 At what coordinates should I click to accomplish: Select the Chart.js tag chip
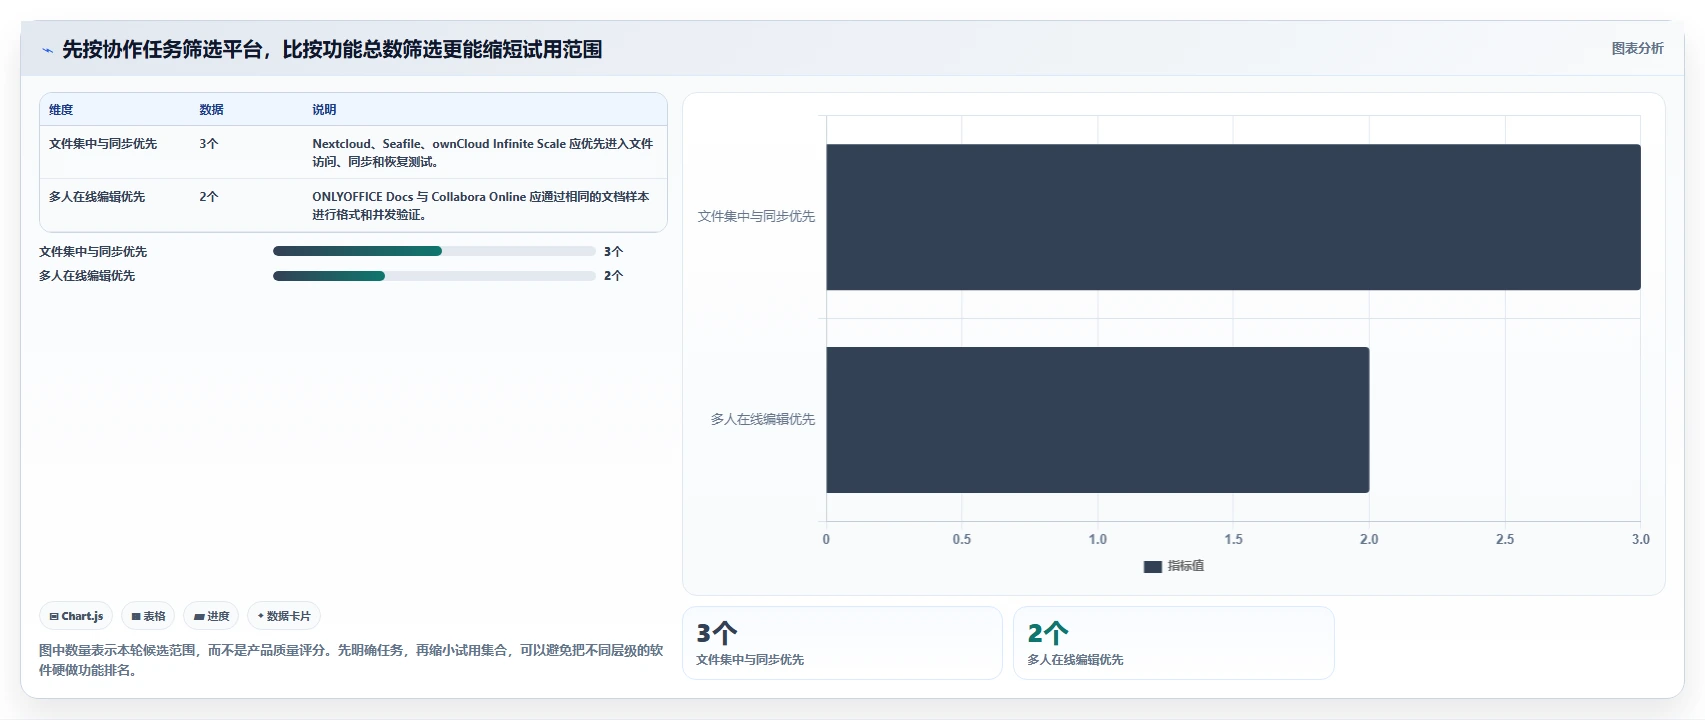tap(76, 616)
